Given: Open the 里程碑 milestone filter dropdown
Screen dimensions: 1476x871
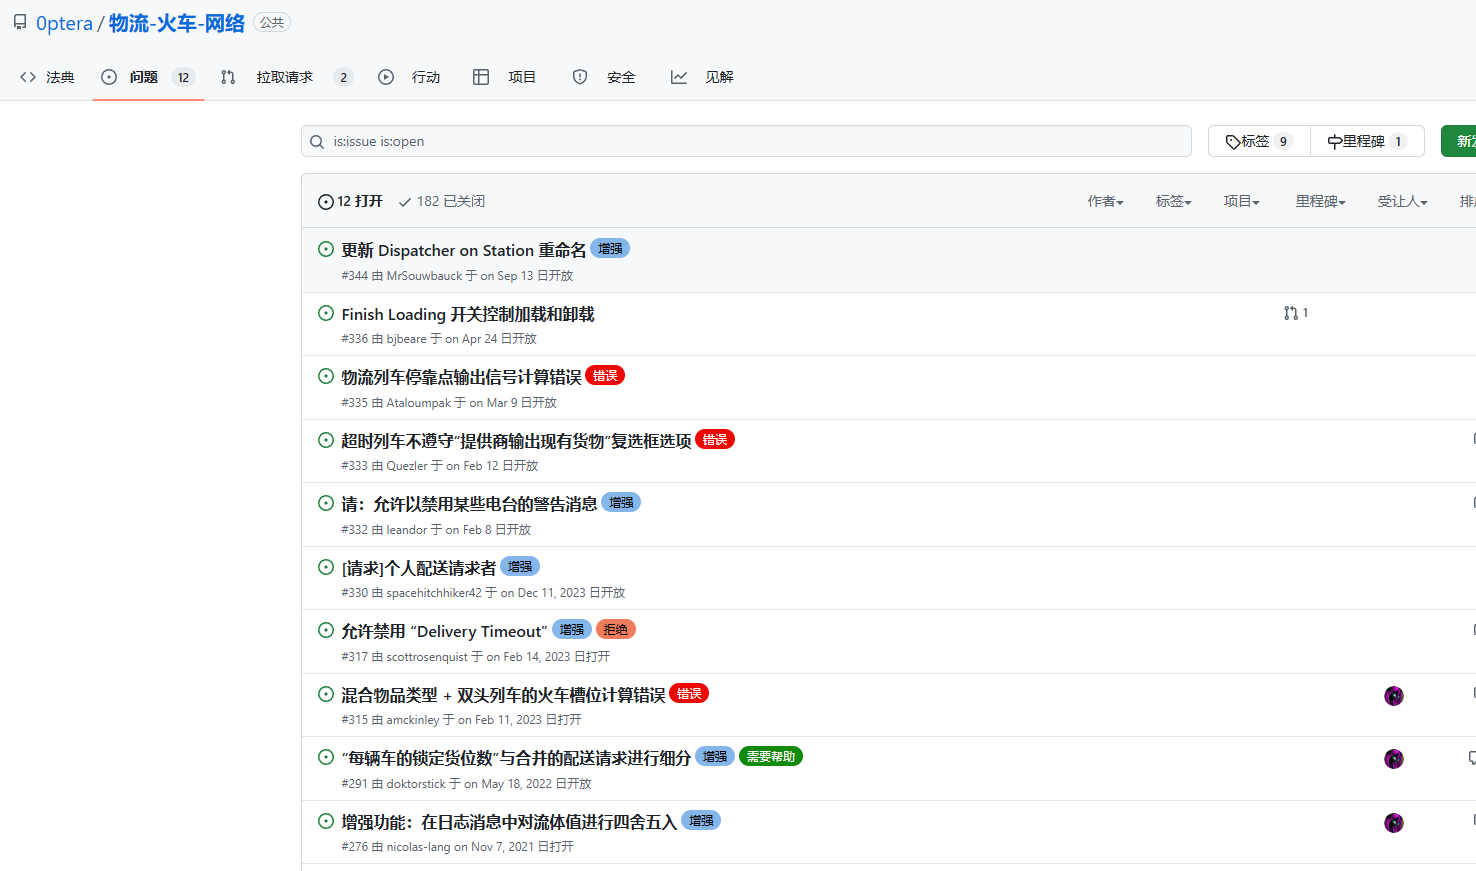Looking at the screenshot, I should coord(1320,201).
